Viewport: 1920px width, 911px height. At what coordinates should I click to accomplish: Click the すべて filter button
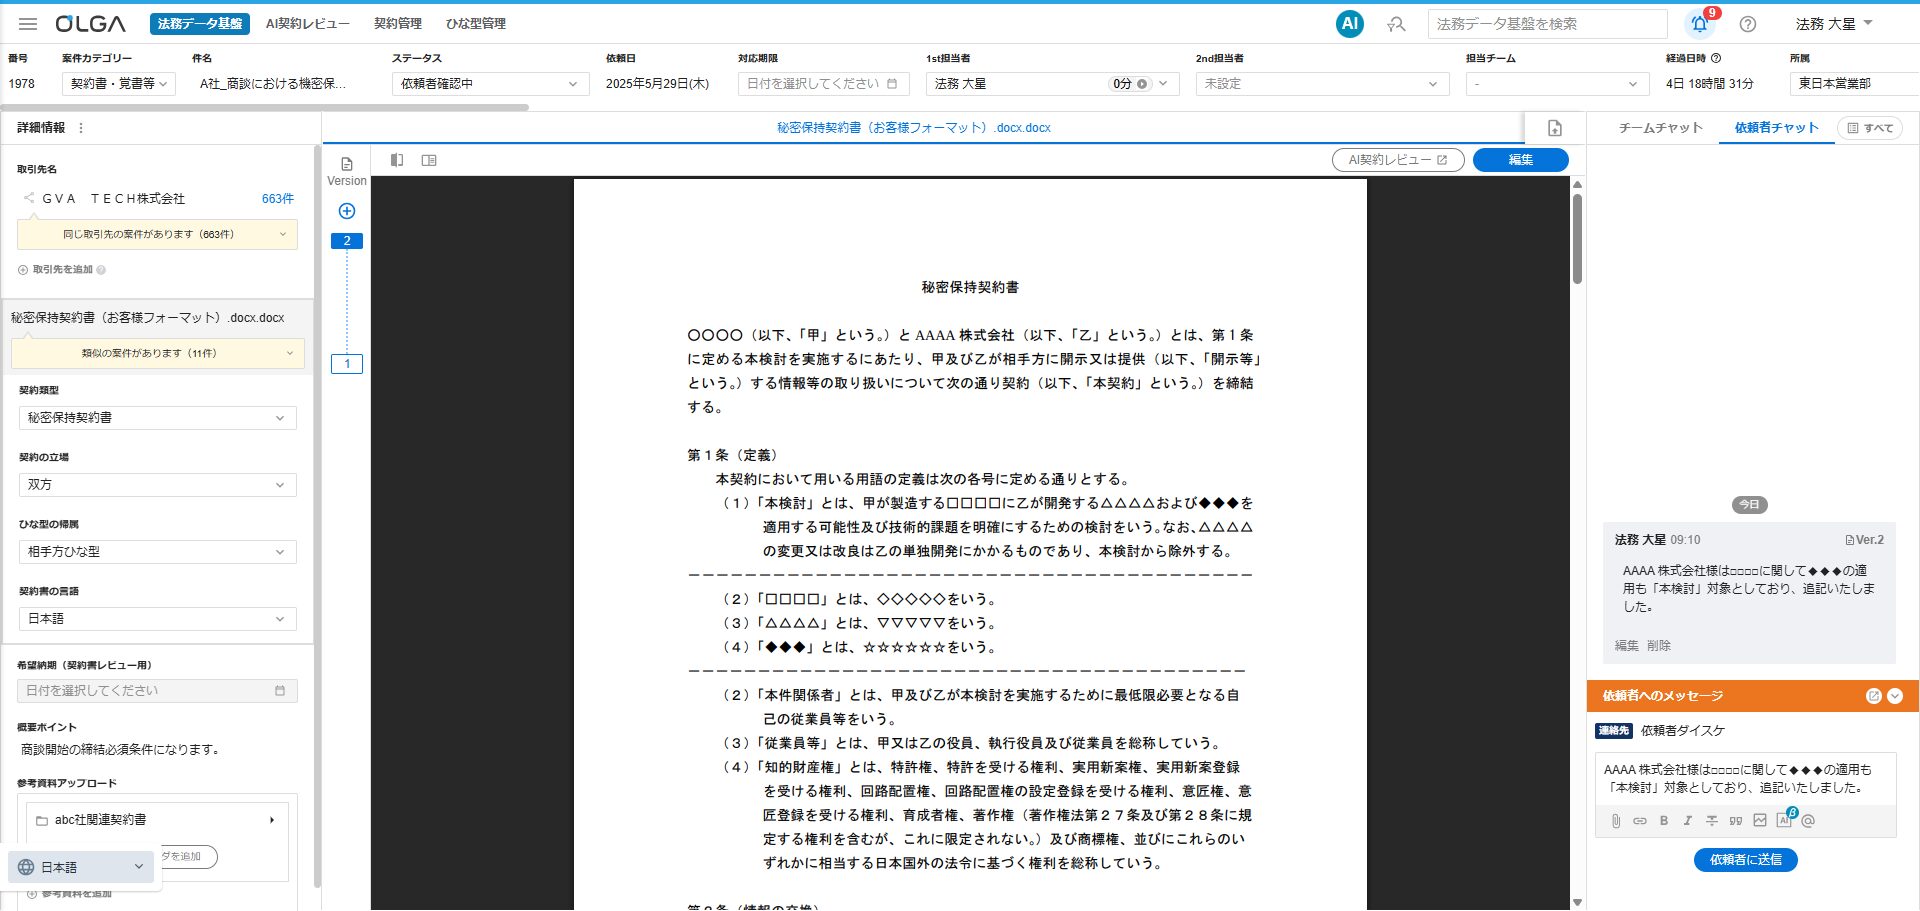tap(1871, 128)
